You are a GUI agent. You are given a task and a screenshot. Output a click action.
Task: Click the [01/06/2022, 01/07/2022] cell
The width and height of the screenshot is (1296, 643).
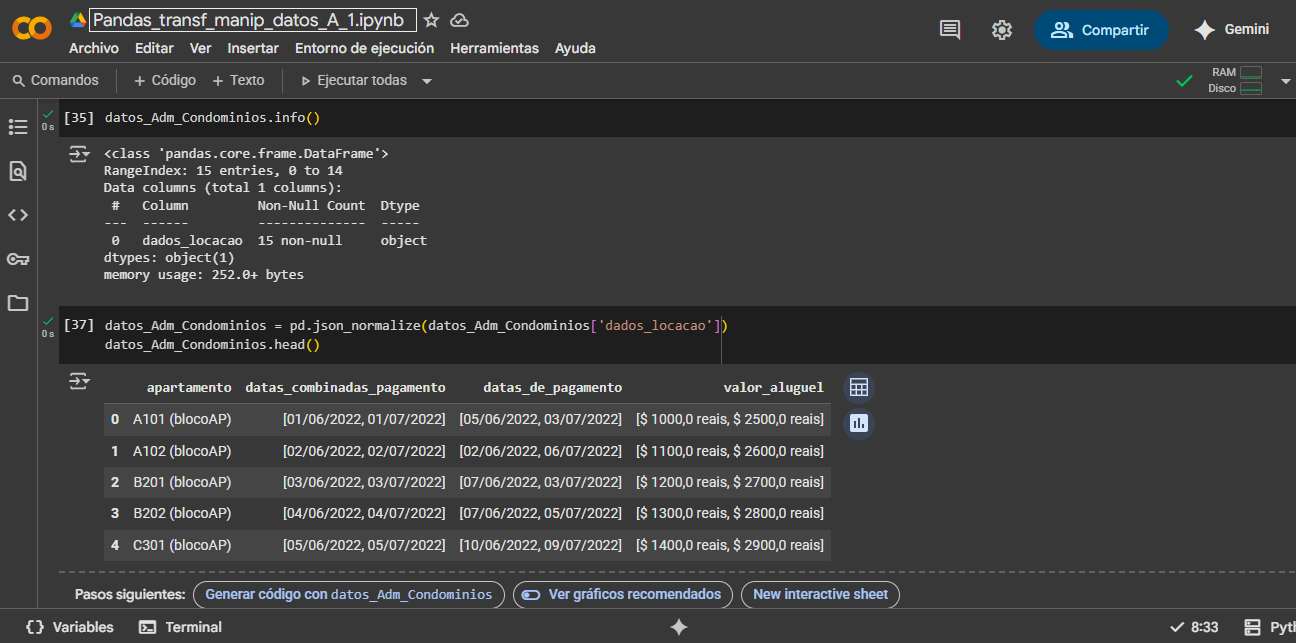click(364, 420)
